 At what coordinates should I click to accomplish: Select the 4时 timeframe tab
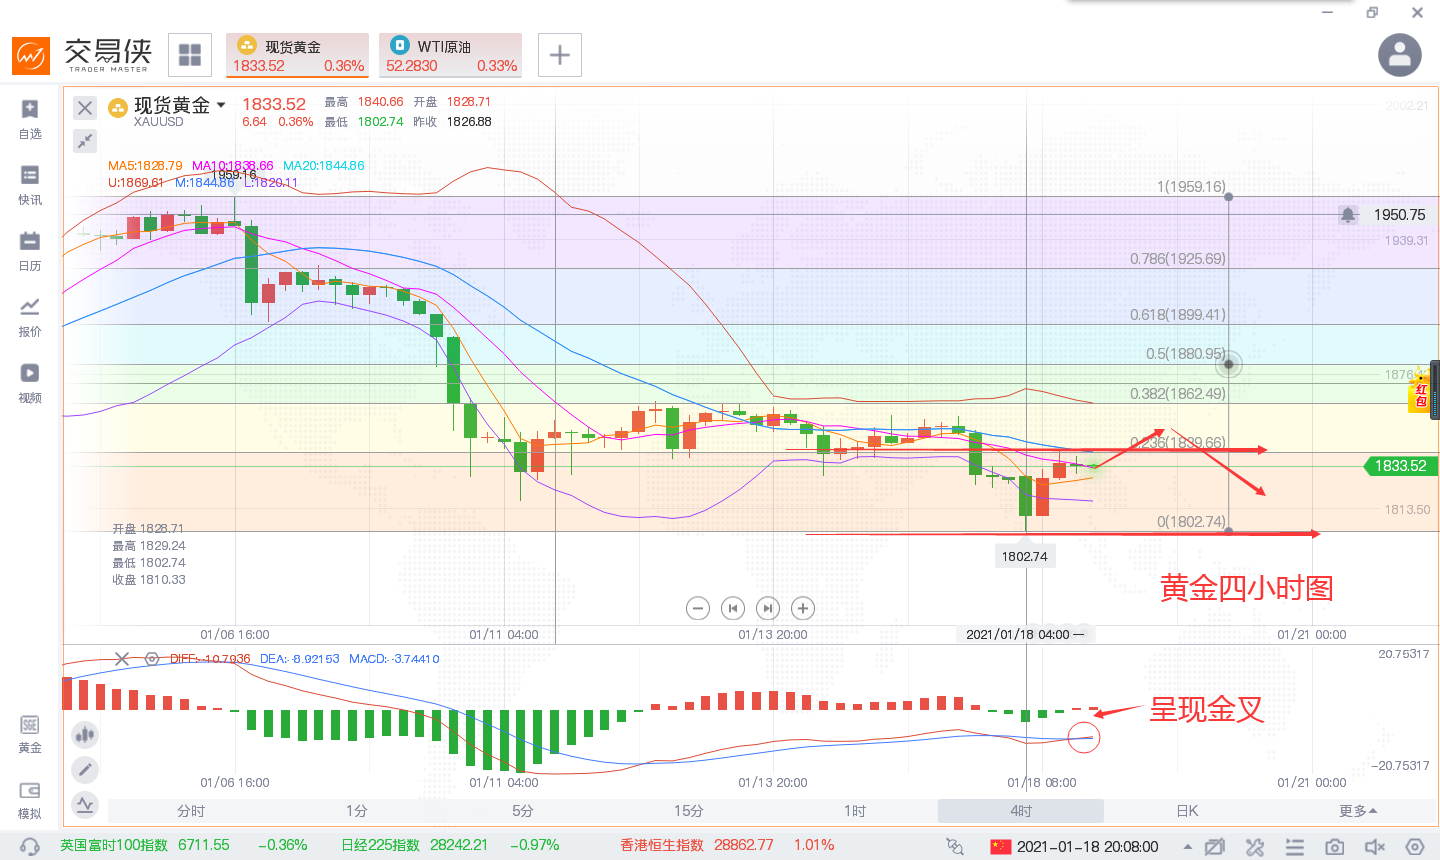1021,811
